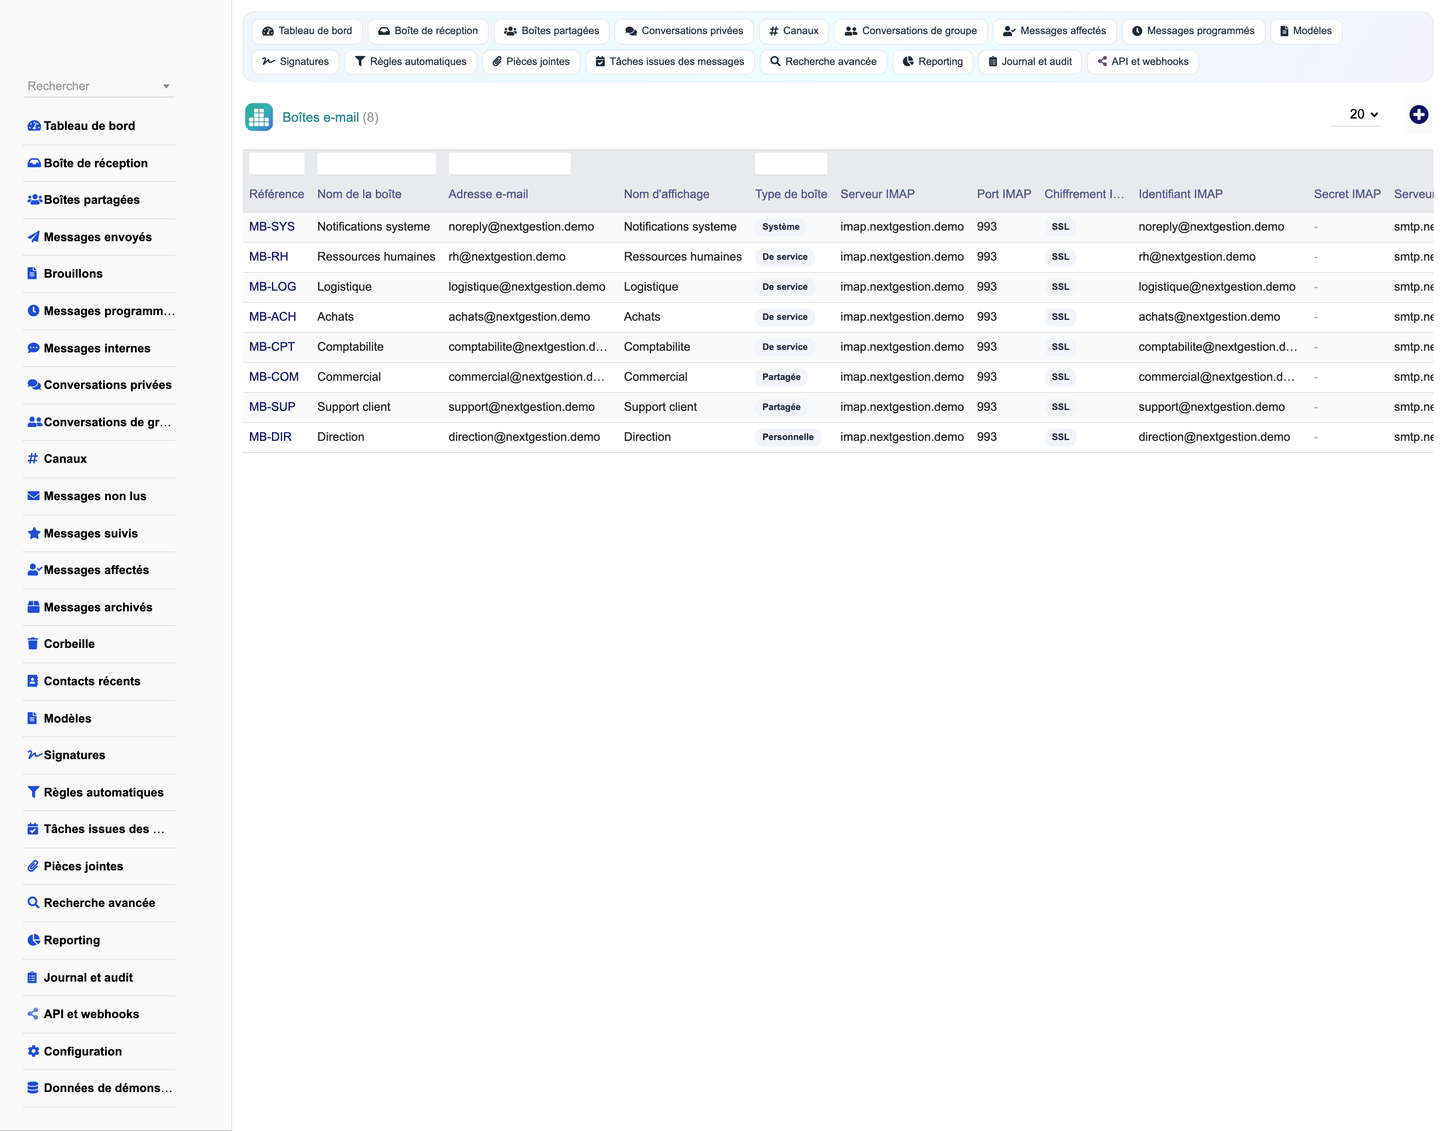The height and width of the screenshot is (1131, 1445).
Task: Open Messages affectés in sidebar
Action: [x=100, y=570]
